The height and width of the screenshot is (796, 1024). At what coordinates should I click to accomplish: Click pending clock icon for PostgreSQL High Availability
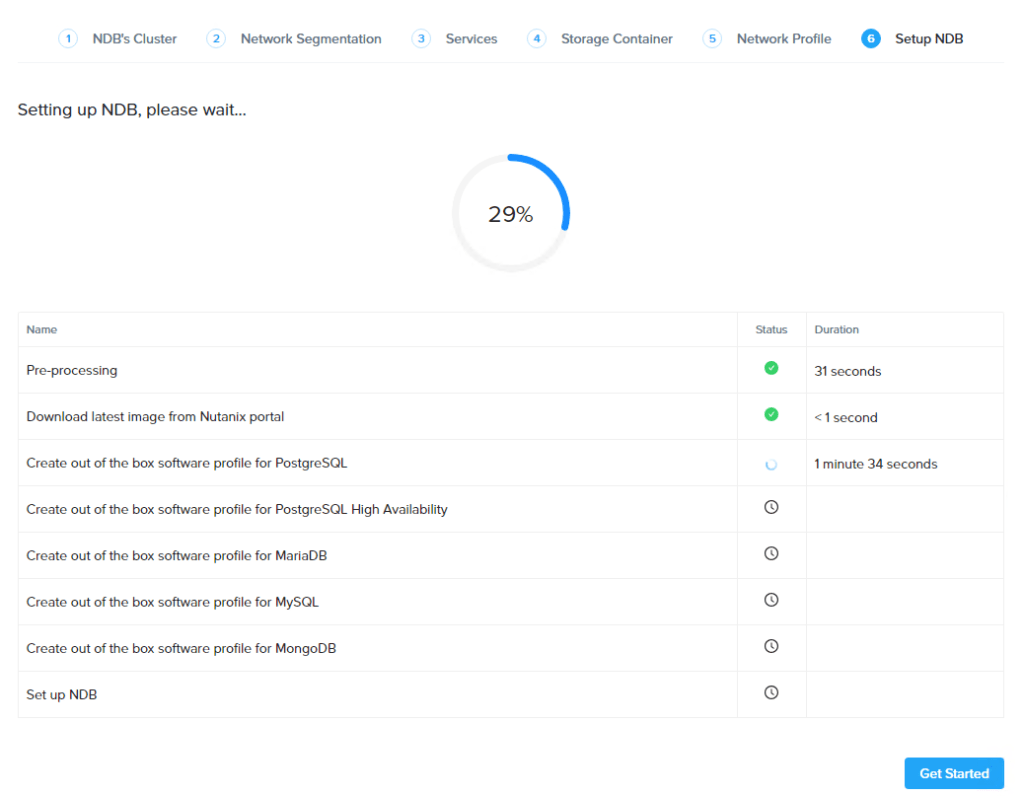771,507
